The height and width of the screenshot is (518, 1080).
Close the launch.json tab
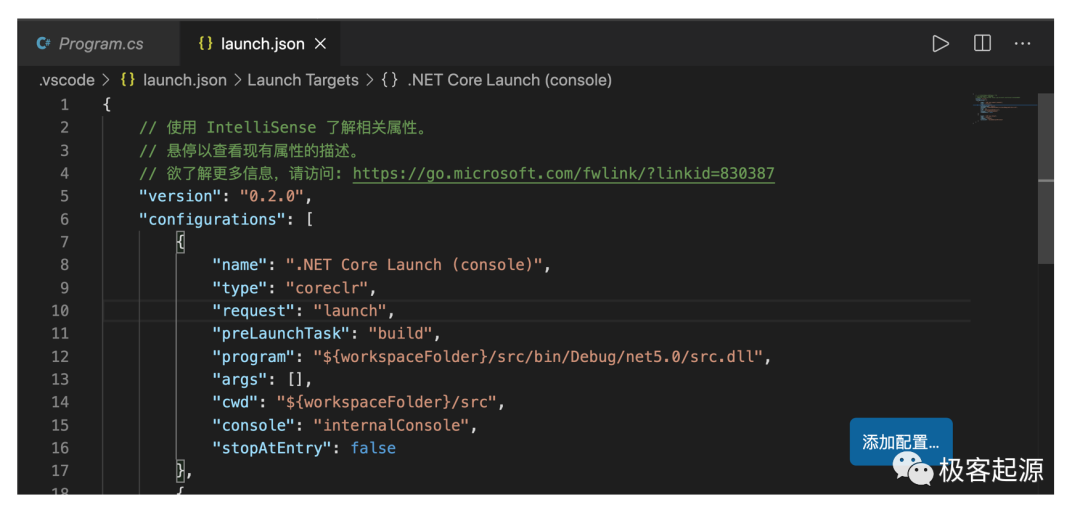coord(320,44)
